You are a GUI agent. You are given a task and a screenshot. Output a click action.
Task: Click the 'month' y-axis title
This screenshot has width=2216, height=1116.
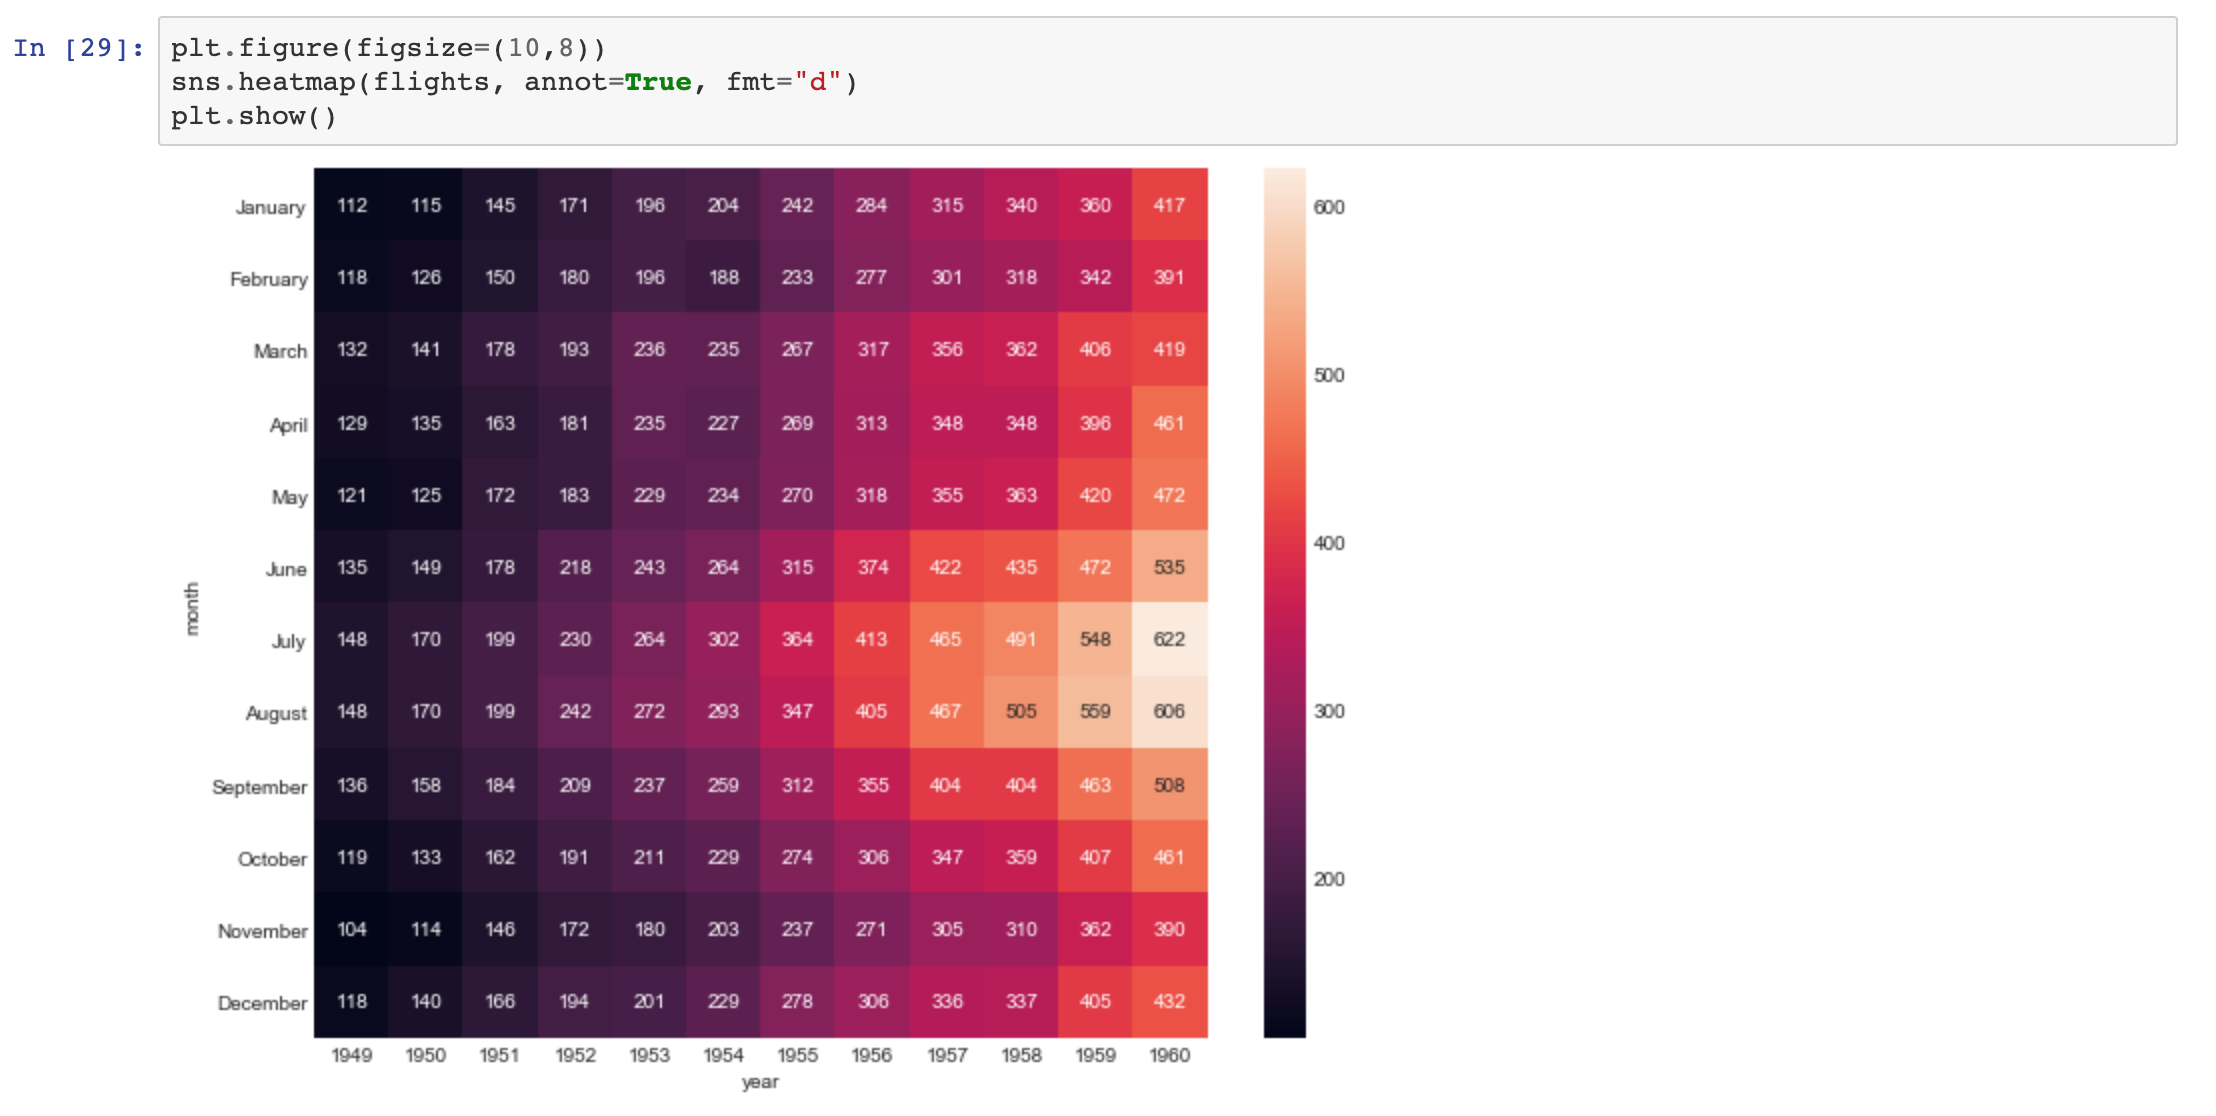coord(192,608)
